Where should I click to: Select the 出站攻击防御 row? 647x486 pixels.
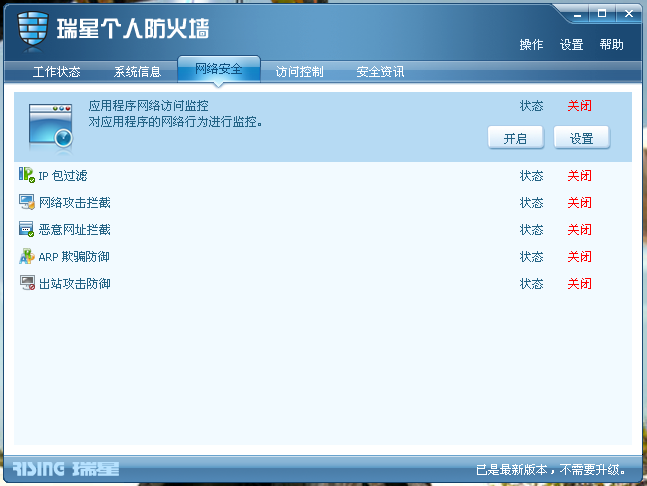323,283
